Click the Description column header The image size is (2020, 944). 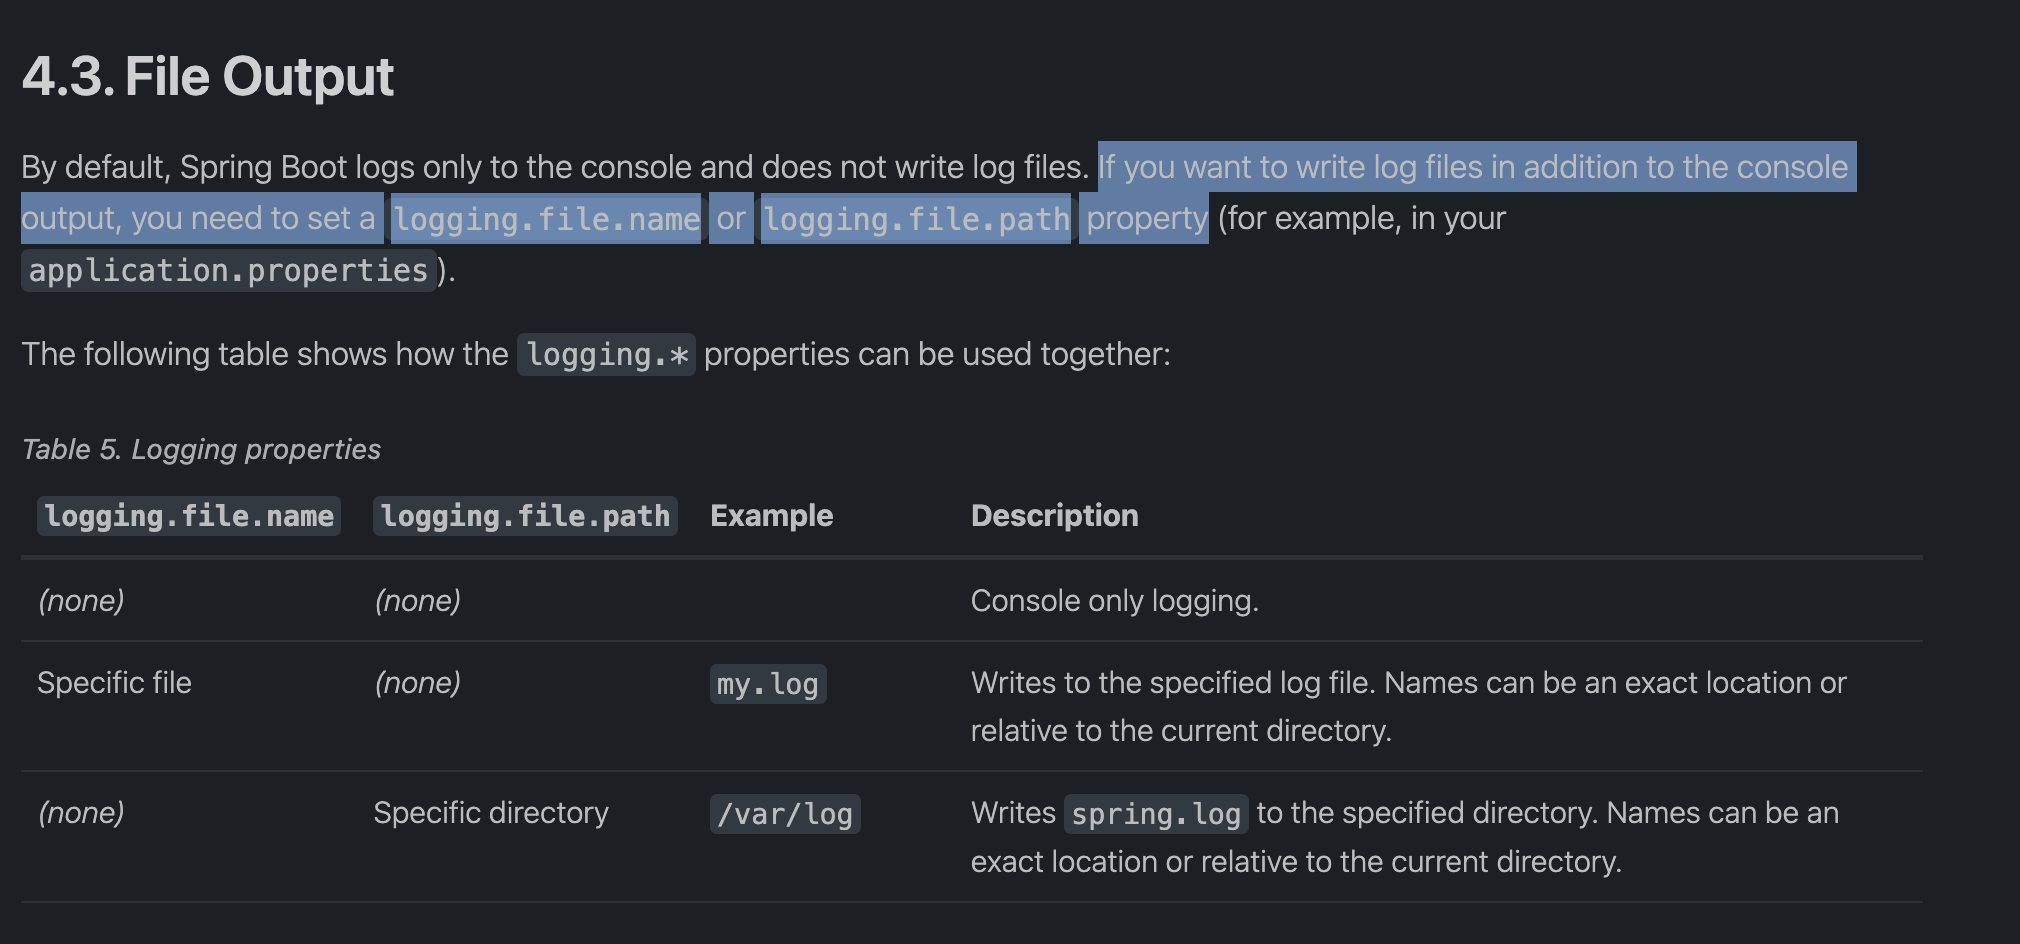click(1054, 516)
